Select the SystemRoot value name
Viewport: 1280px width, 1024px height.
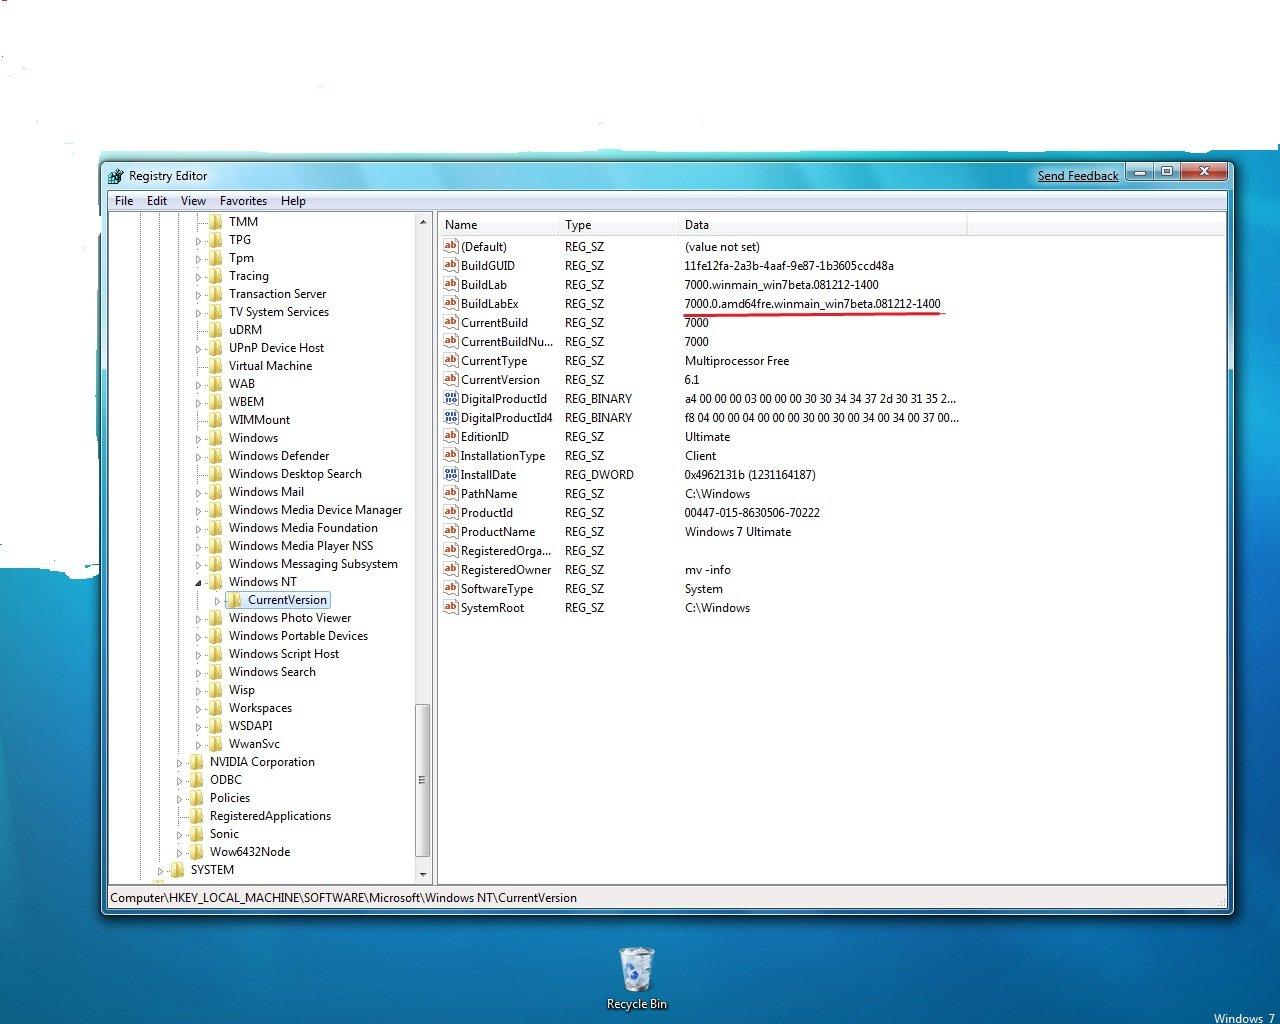[492, 607]
